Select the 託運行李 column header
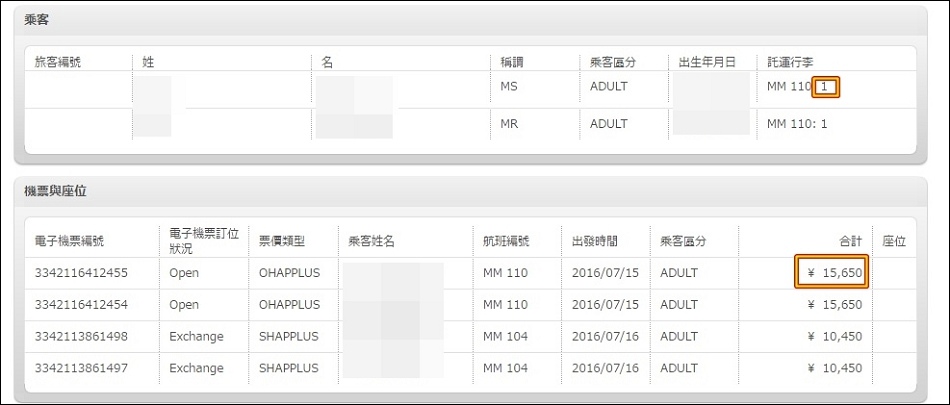Image resolution: width=950 pixels, height=405 pixels. pyautogui.click(x=790, y=62)
